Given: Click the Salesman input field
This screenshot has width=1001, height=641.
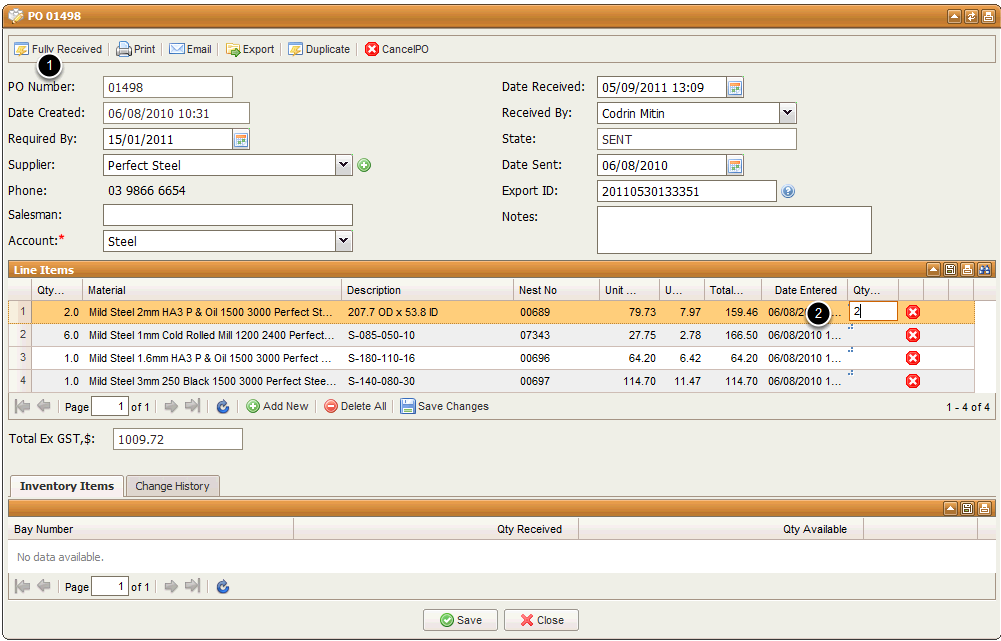Looking at the screenshot, I should [x=228, y=215].
